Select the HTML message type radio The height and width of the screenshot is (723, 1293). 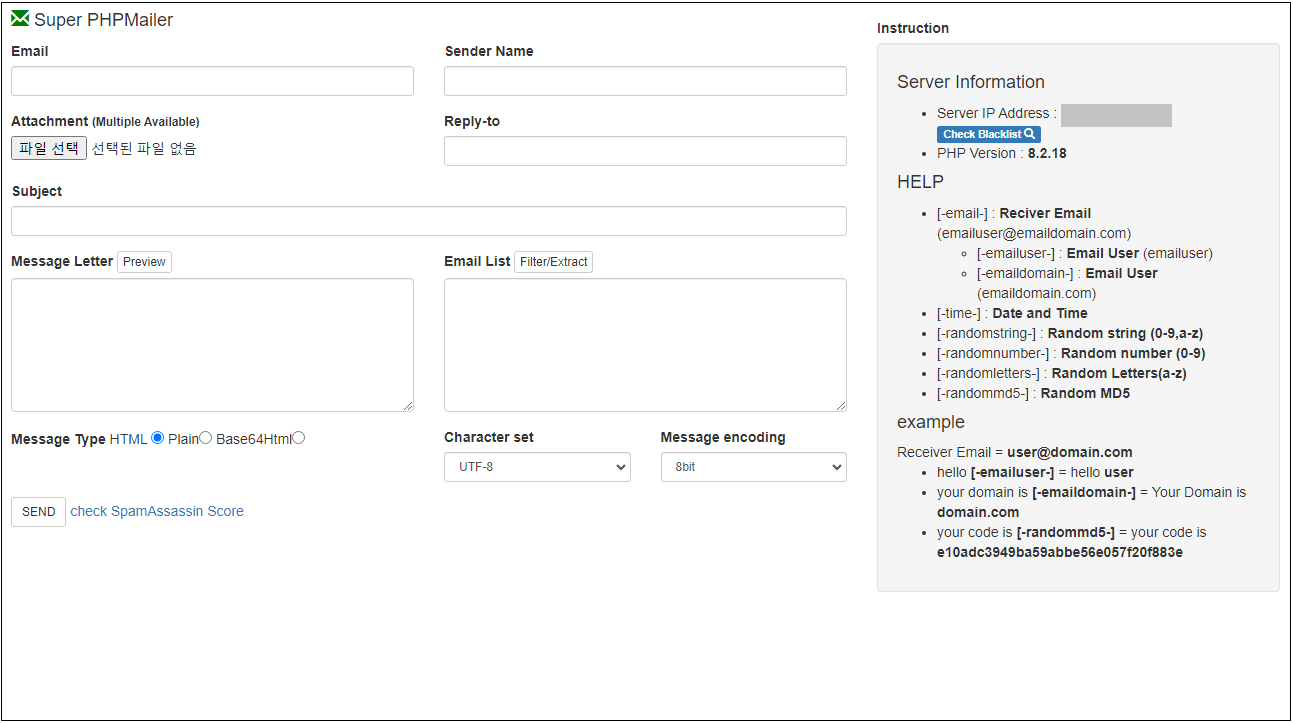157,438
